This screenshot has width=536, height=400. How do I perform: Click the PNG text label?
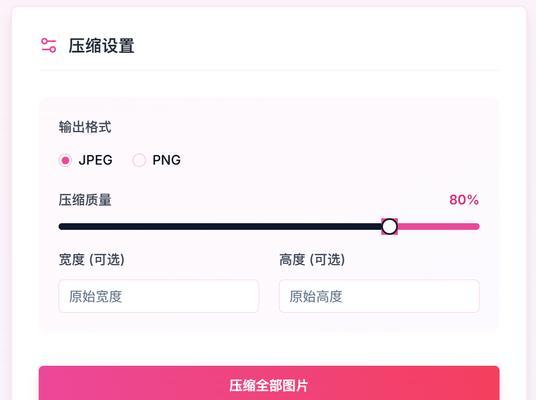tap(166, 160)
